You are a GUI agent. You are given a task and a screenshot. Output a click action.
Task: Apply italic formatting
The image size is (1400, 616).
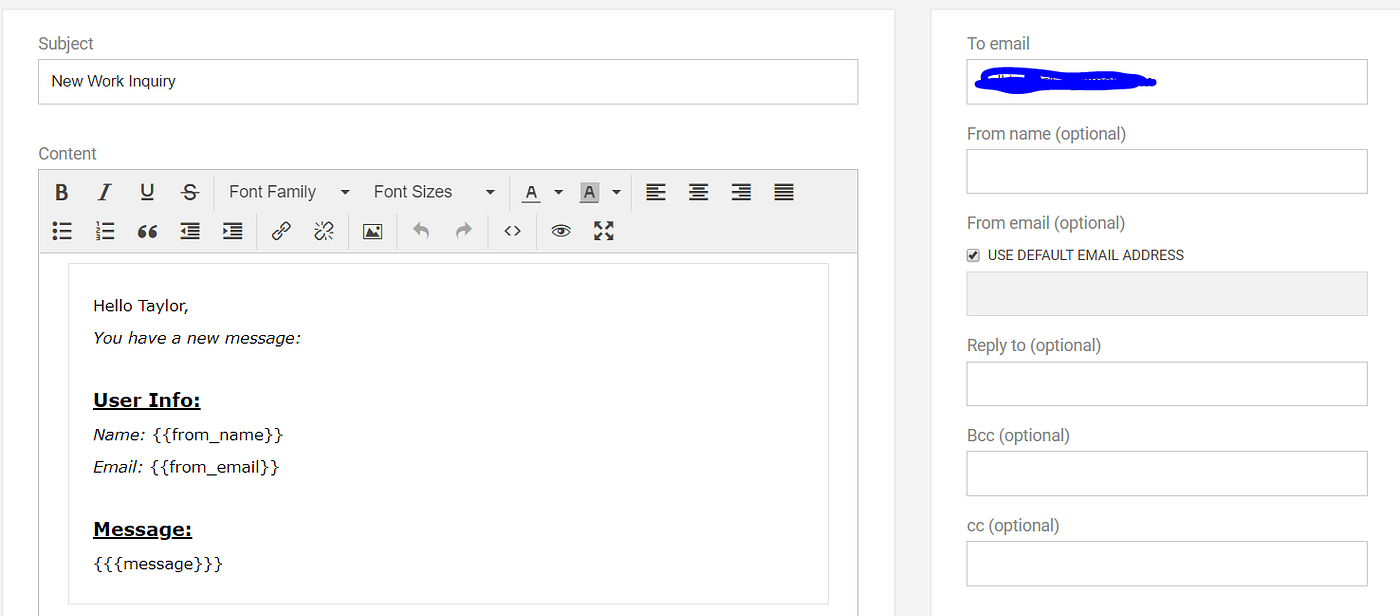104,191
